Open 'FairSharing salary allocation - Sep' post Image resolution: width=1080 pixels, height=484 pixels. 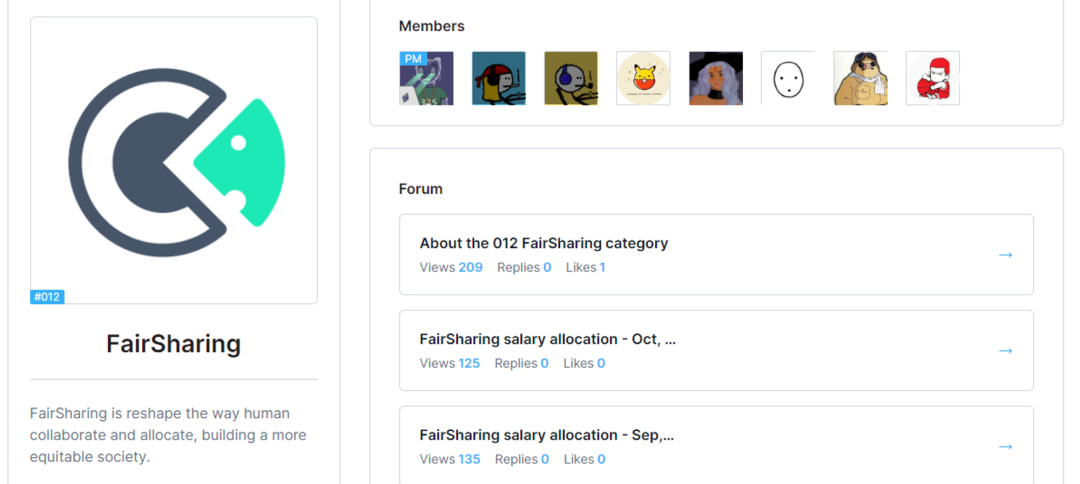click(546, 435)
